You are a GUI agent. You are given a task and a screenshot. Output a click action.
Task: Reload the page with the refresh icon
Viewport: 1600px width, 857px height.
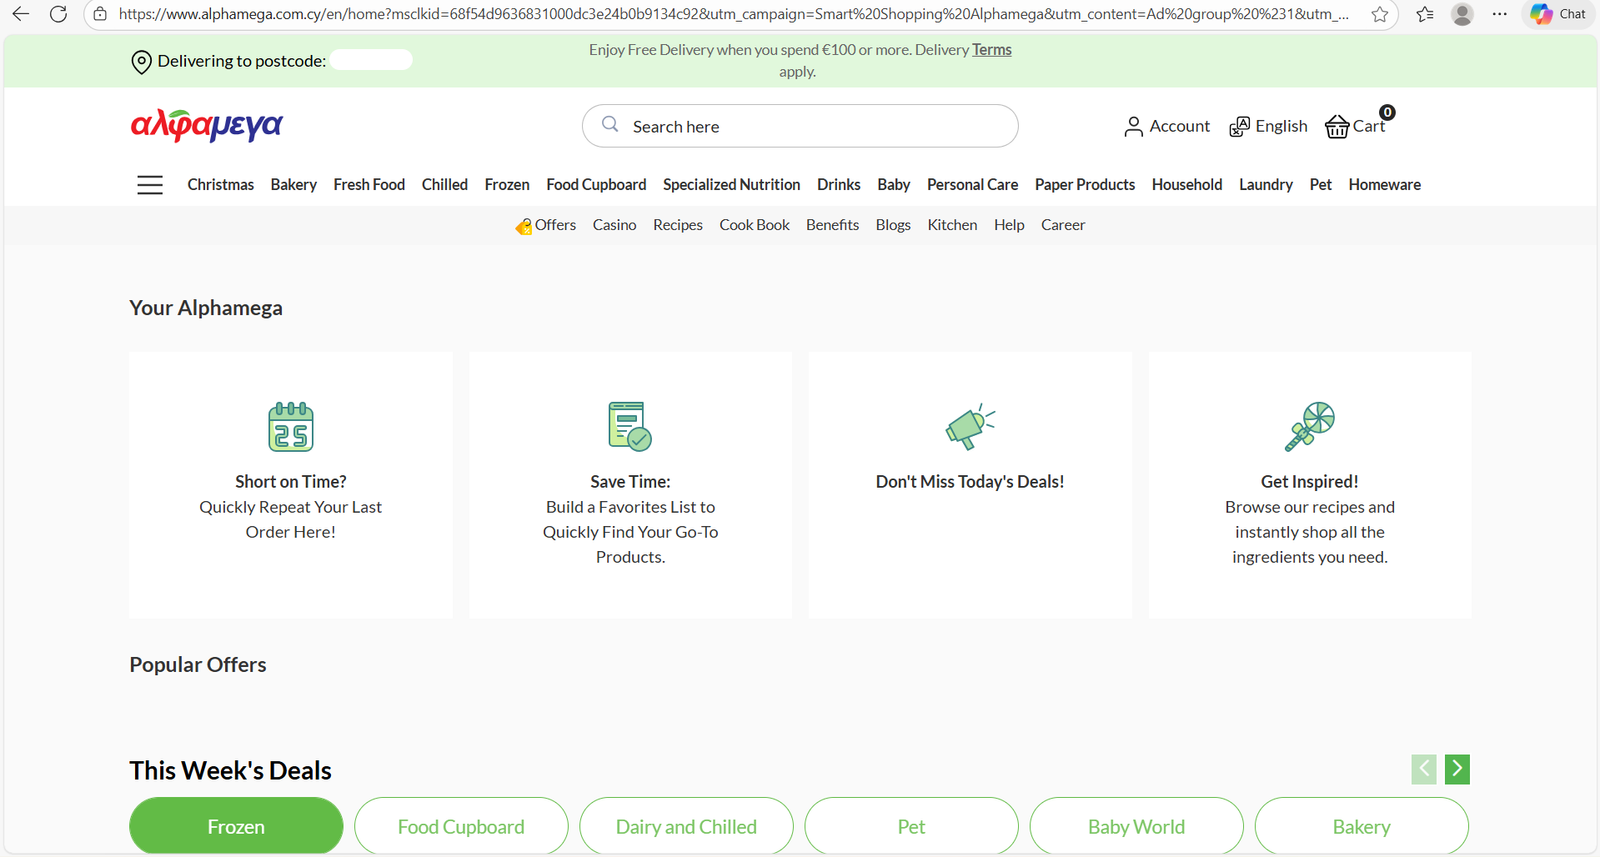tap(58, 14)
